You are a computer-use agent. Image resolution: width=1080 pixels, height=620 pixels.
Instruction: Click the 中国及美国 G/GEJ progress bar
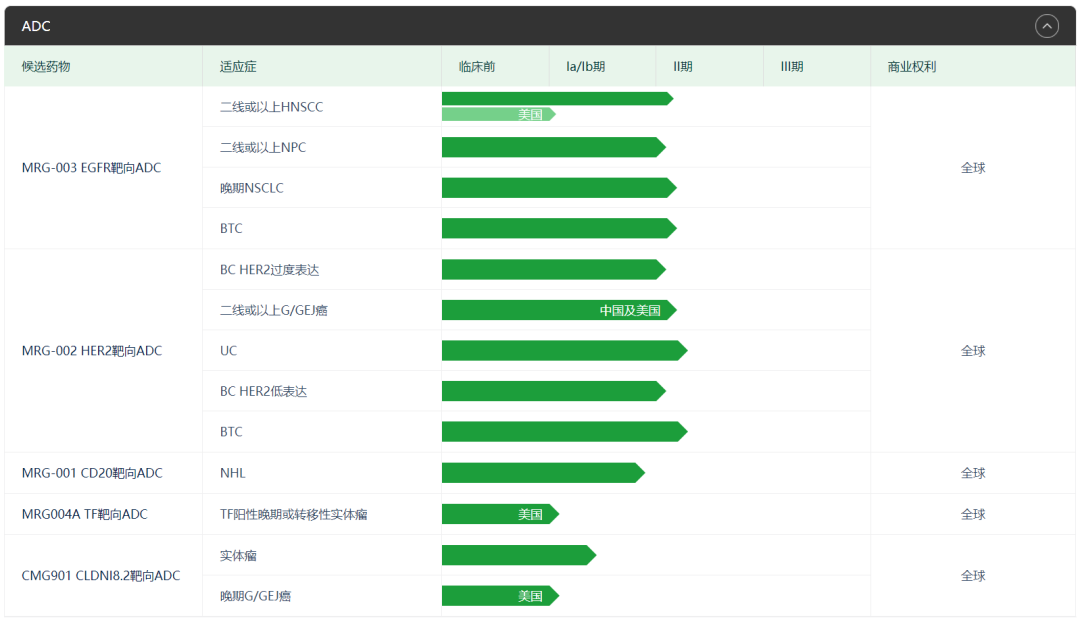[x=559, y=310]
